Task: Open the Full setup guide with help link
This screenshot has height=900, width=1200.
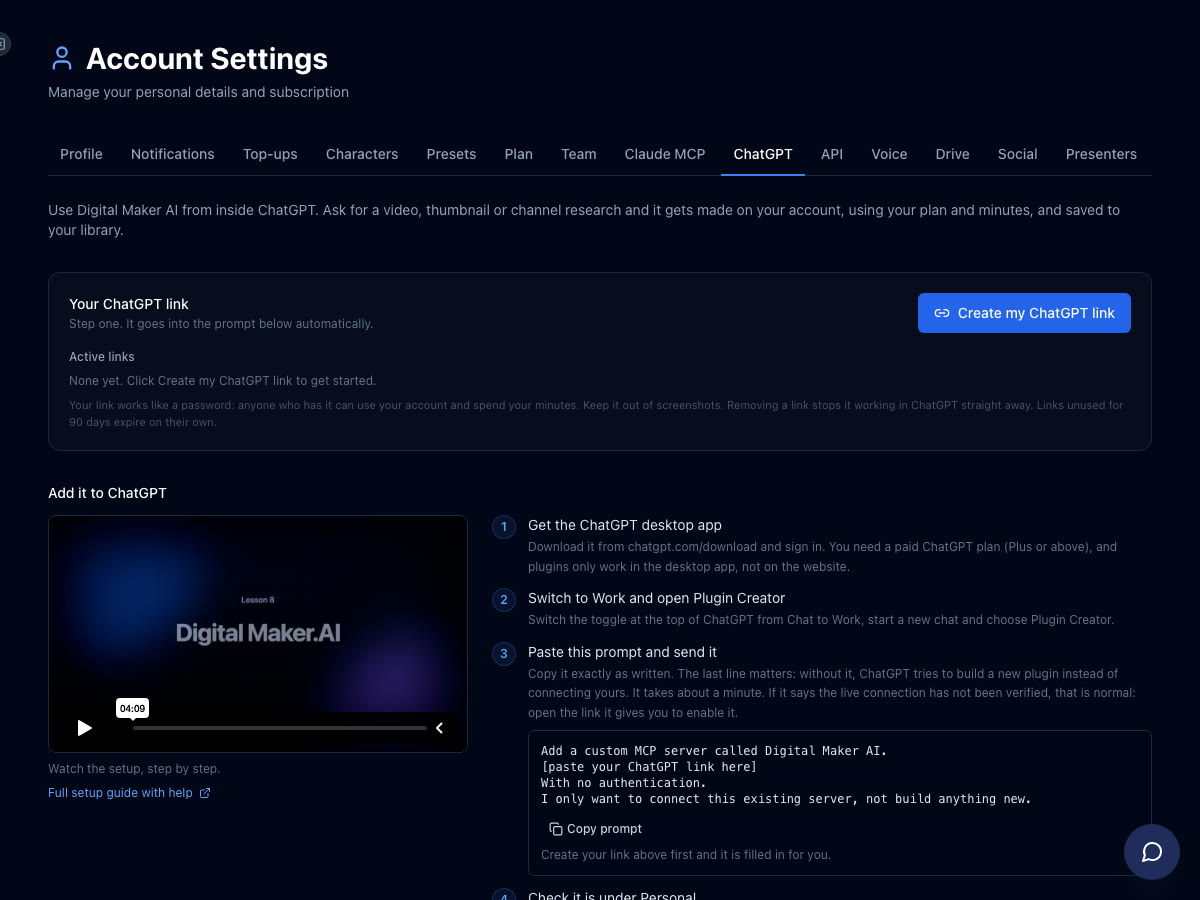Action: [x=129, y=793]
